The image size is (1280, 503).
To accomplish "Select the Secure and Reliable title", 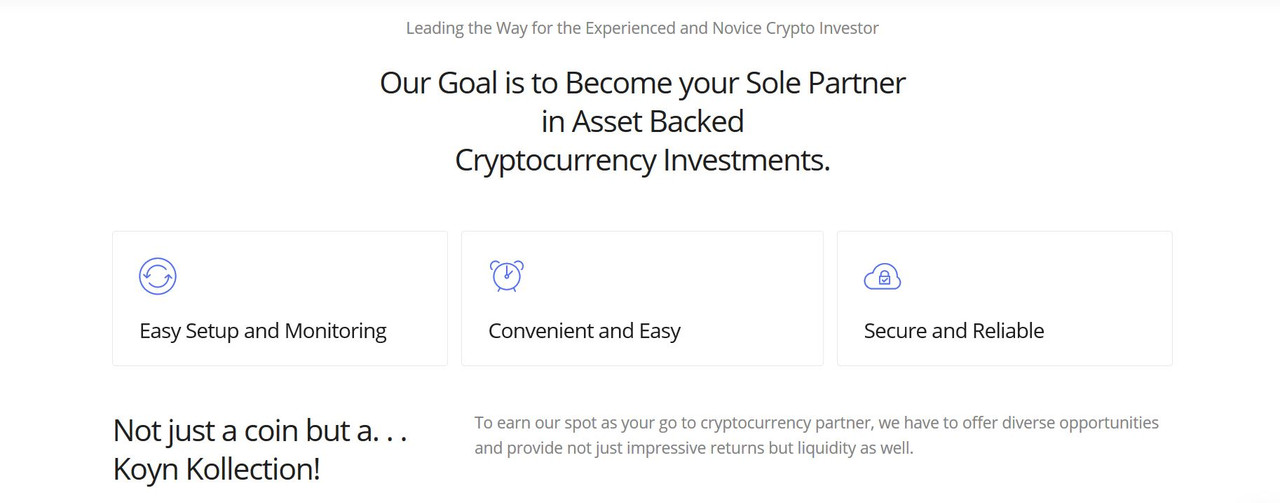I will click(x=954, y=331).
